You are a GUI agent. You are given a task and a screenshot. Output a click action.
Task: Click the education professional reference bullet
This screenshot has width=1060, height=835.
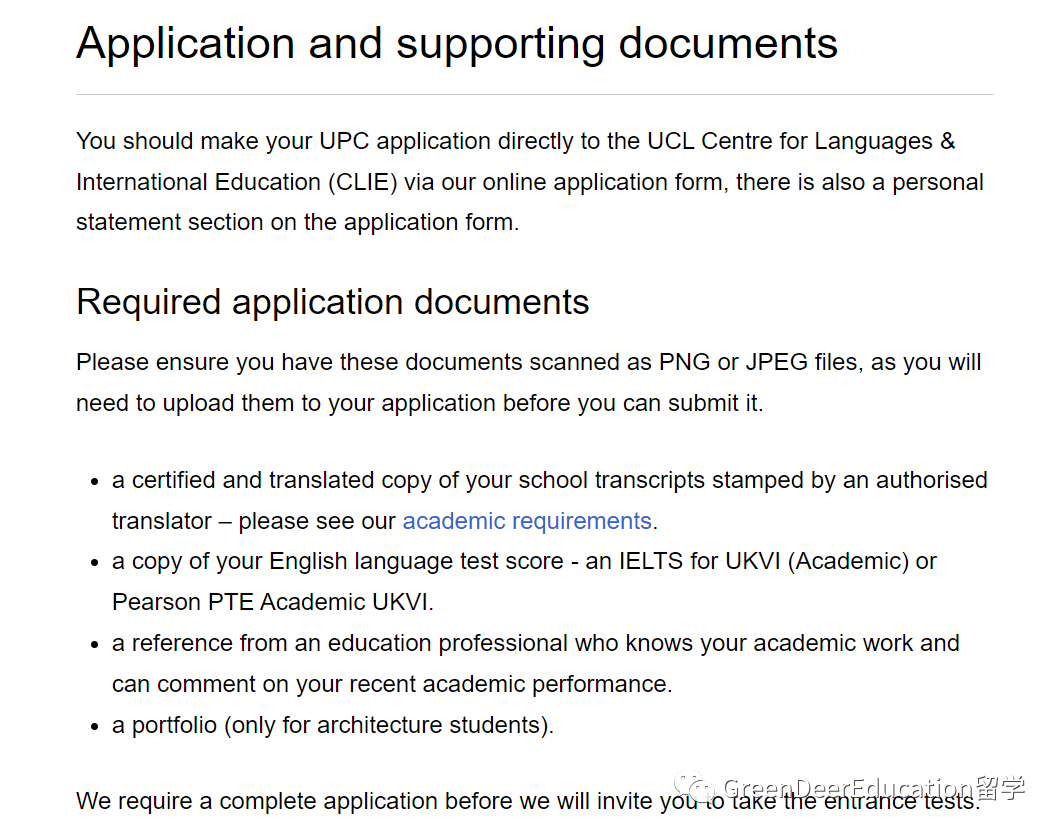(535, 643)
